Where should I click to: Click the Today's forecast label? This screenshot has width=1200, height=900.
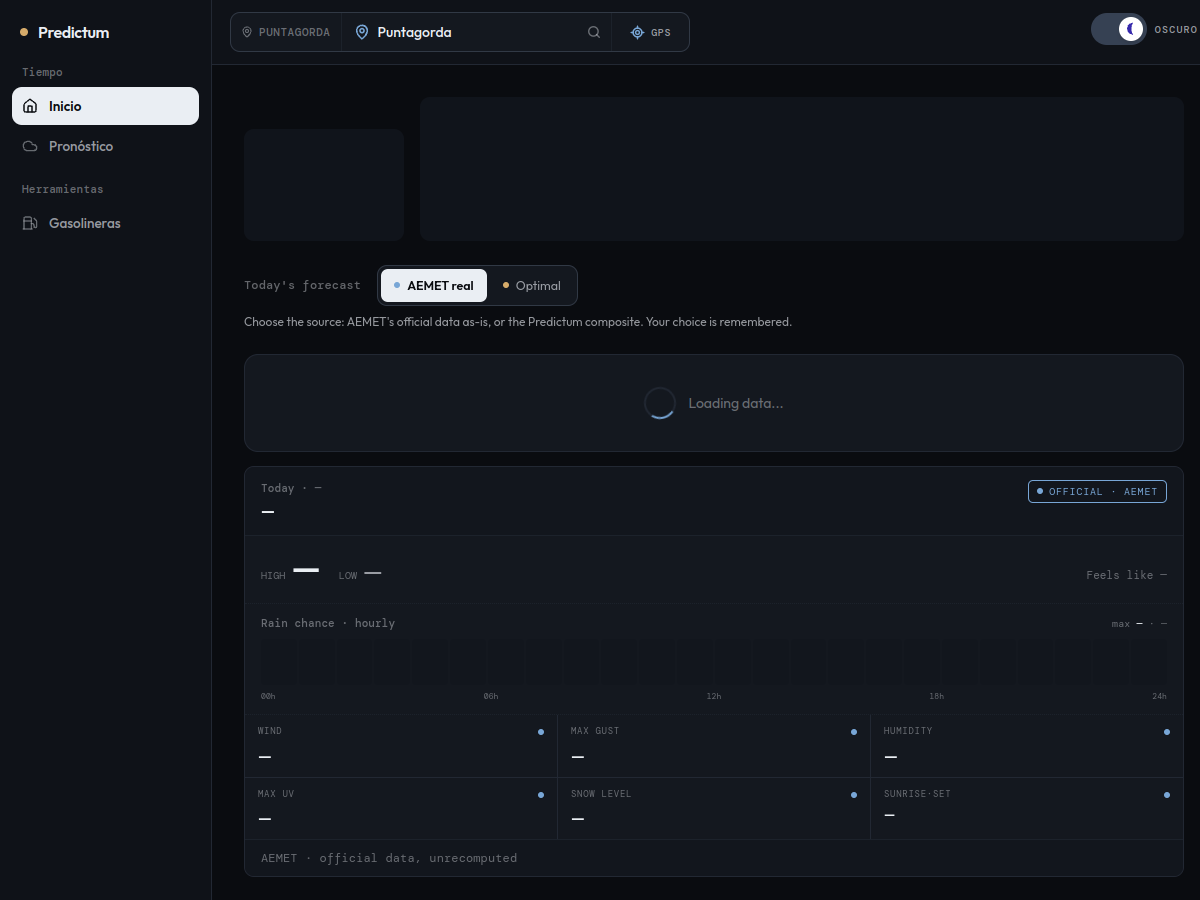[x=302, y=285]
